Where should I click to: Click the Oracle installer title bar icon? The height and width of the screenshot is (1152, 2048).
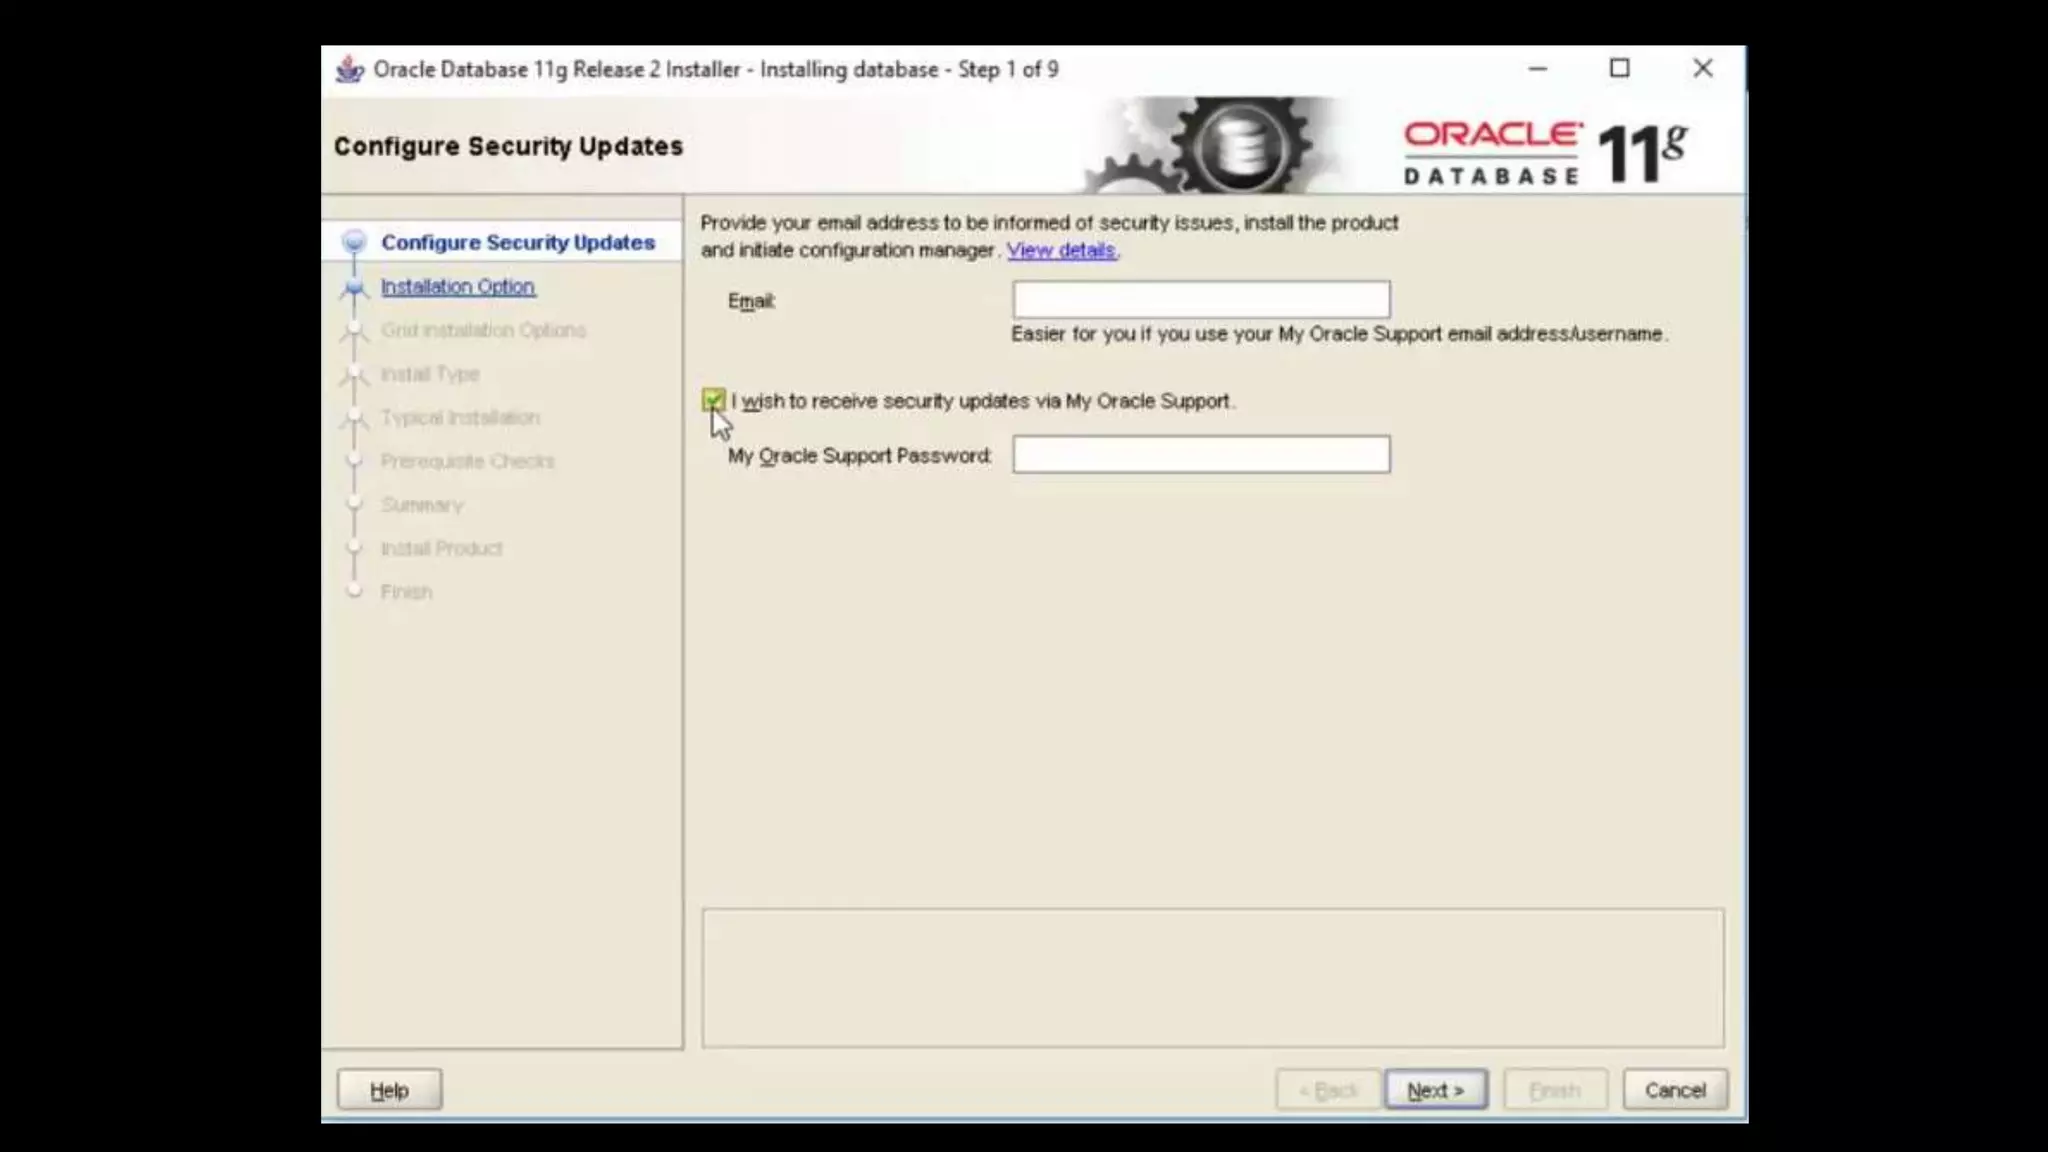tap(349, 70)
